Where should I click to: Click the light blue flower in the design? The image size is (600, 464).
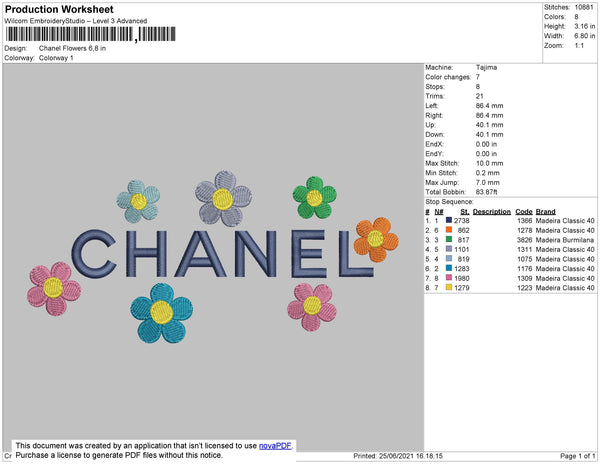point(139,201)
